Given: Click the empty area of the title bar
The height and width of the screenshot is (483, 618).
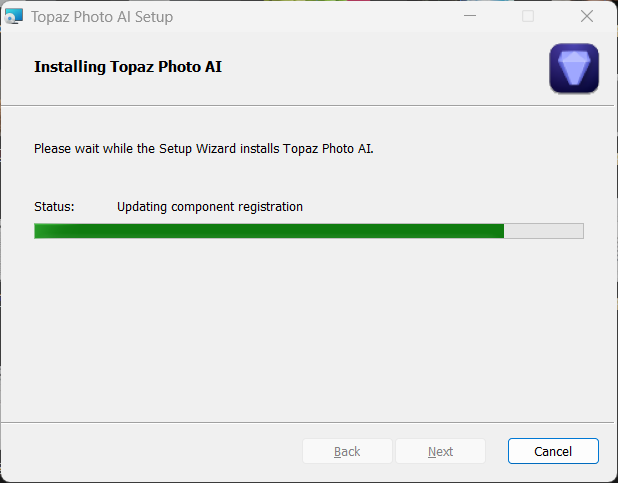Looking at the screenshot, I should (x=320, y=16).
